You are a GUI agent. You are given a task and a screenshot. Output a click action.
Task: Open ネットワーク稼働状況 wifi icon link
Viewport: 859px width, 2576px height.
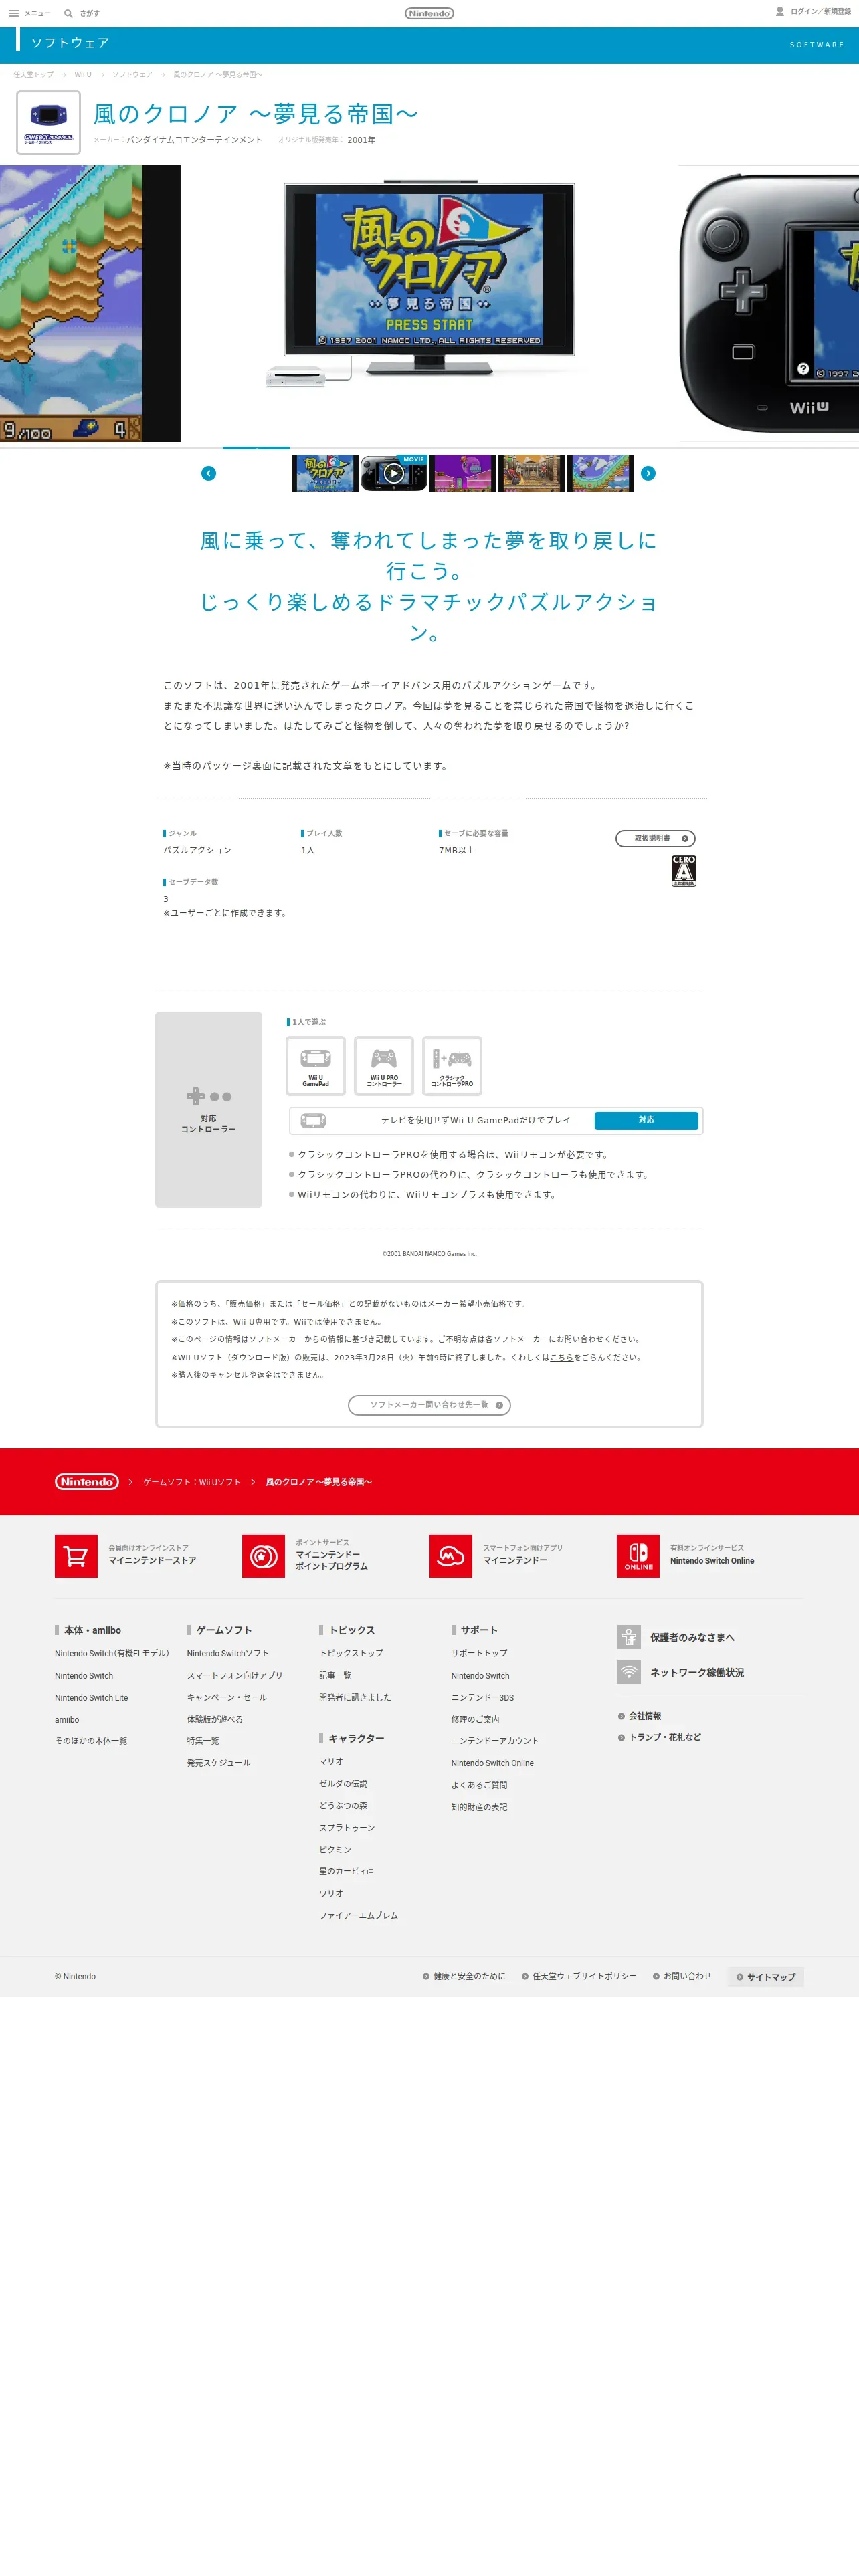pyautogui.click(x=628, y=1672)
